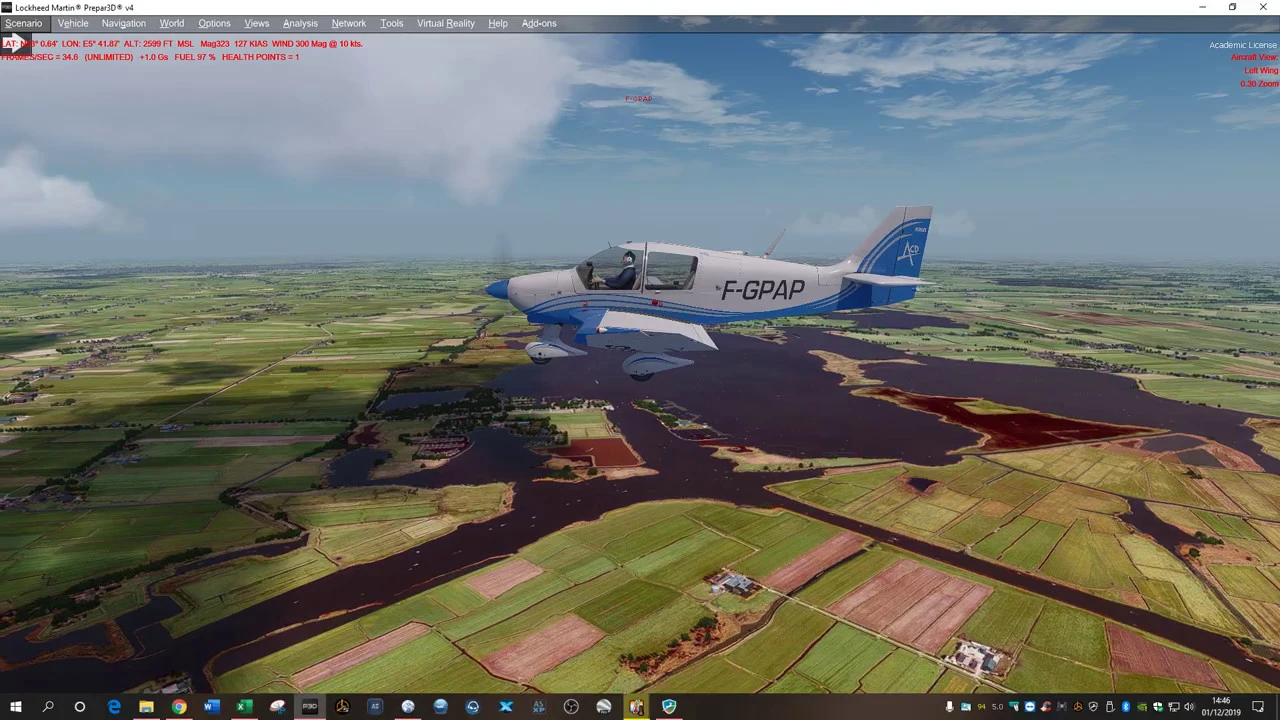Click the blue X taskbar icon
This screenshot has height=720, width=1280.
[x=506, y=708]
